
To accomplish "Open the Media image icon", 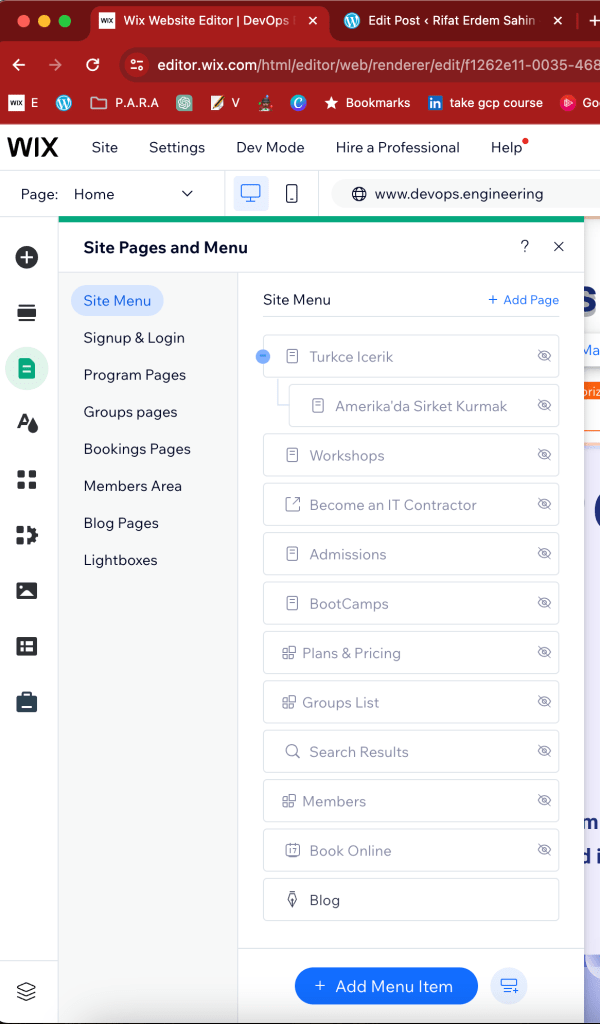I will (x=27, y=590).
